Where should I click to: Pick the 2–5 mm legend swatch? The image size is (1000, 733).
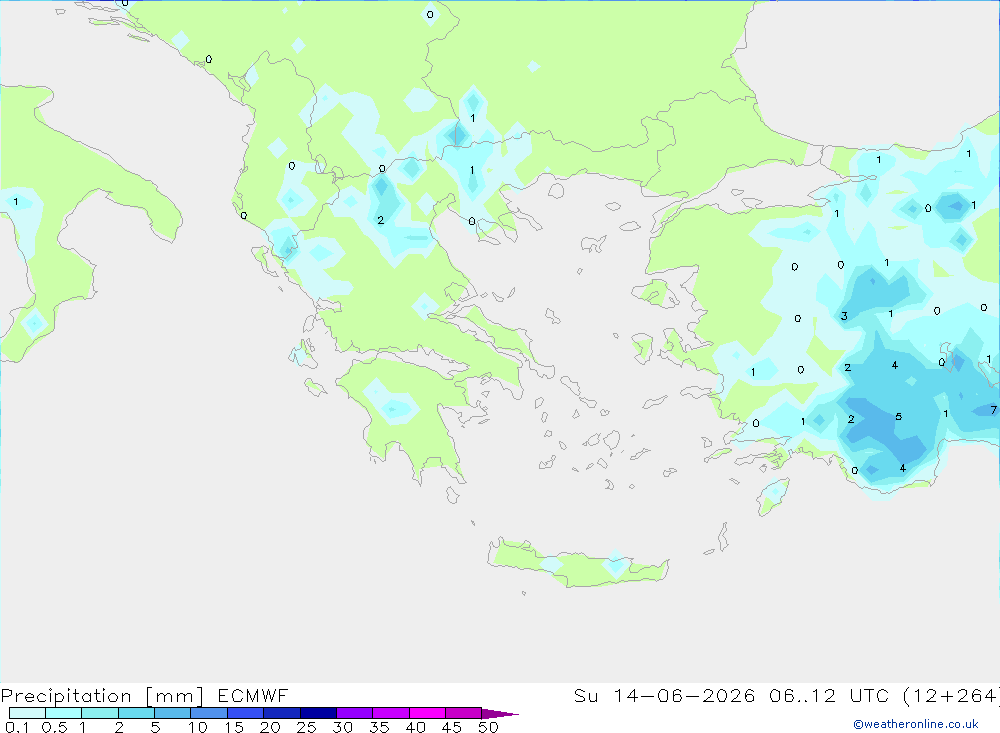(136, 713)
